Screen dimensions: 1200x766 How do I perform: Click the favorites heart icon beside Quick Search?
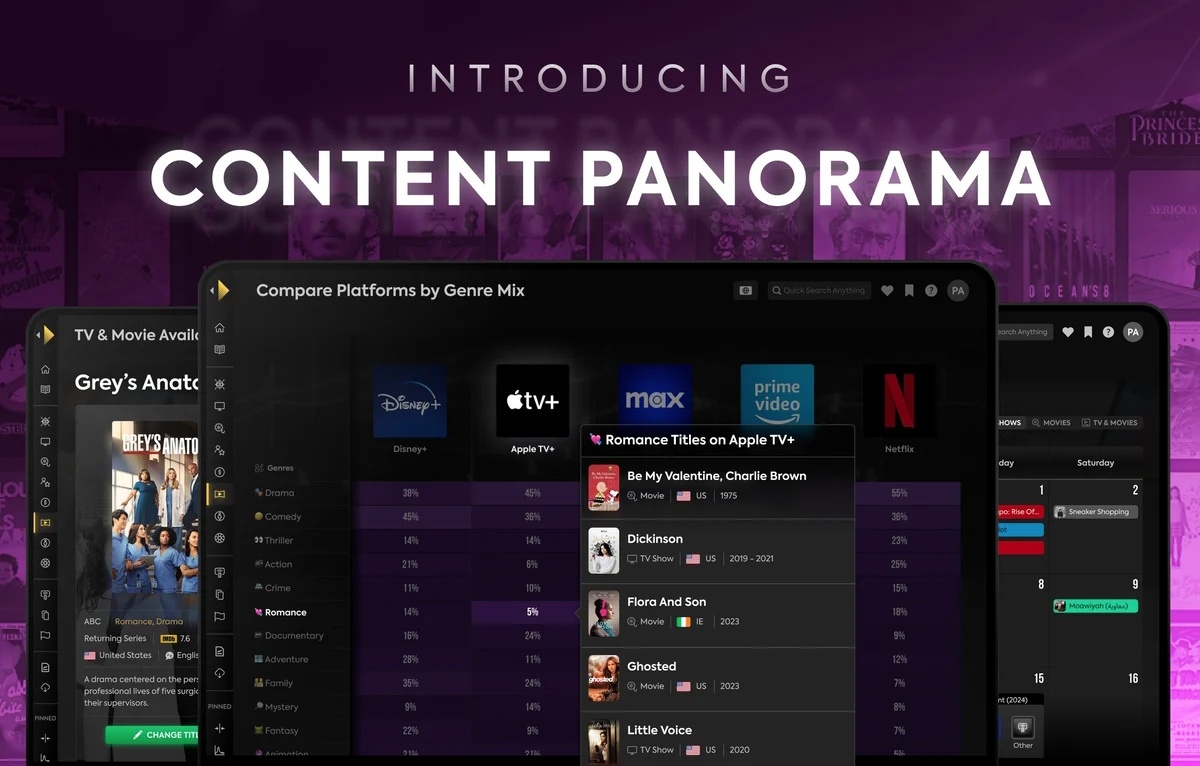(x=887, y=291)
